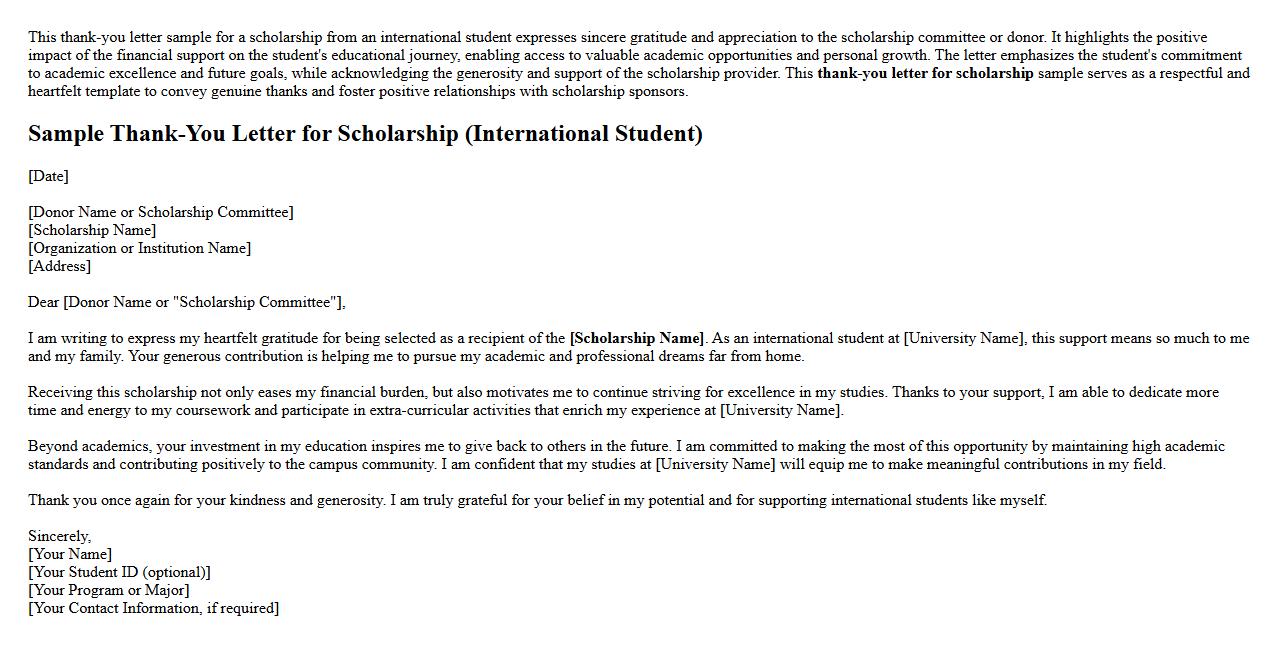The height and width of the screenshot is (650, 1278).
Task: Click the [Scholarship Name] address line
Action: coord(92,230)
